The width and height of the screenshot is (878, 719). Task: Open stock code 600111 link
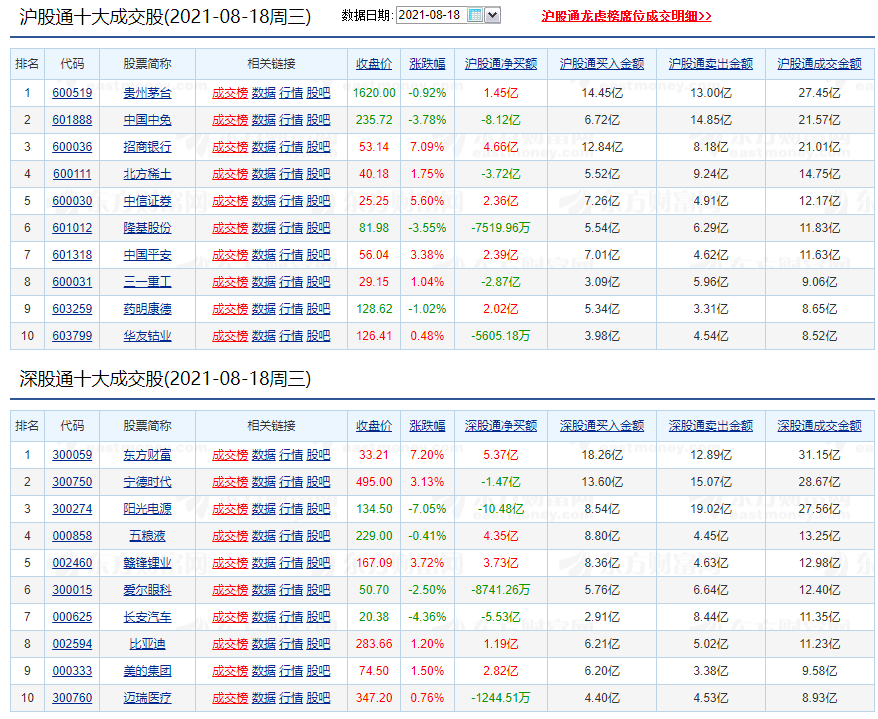tap(72, 174)
